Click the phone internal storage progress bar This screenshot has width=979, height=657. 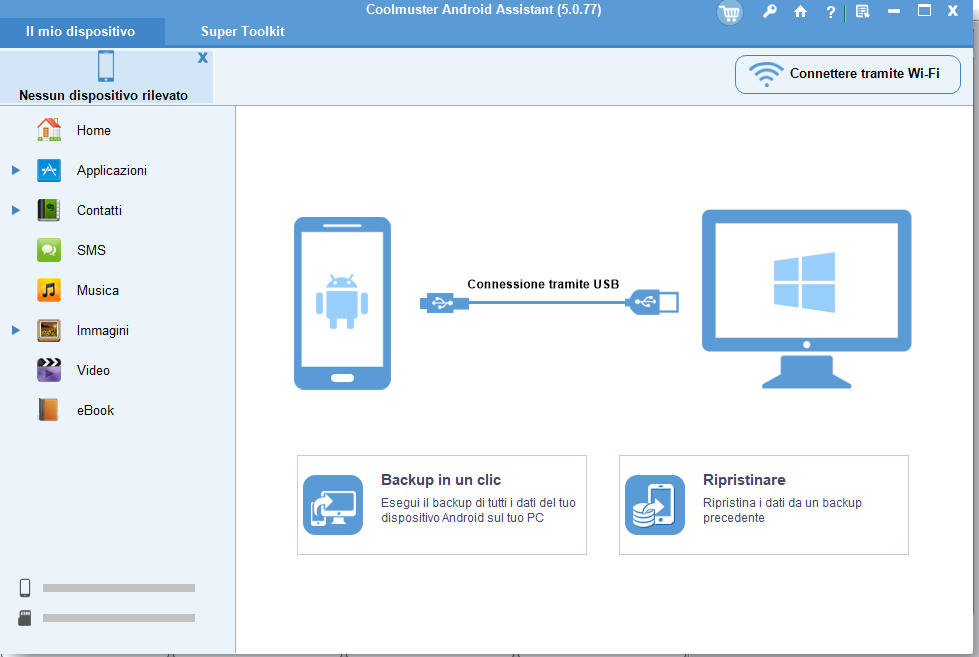coord(119,588)
